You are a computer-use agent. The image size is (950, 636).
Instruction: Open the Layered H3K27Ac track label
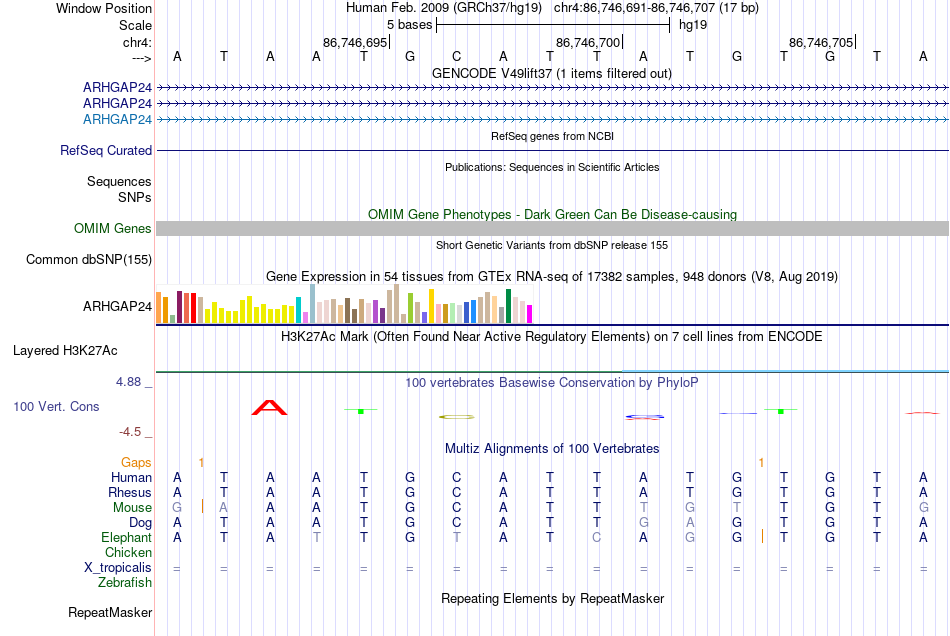pos(65,351)
